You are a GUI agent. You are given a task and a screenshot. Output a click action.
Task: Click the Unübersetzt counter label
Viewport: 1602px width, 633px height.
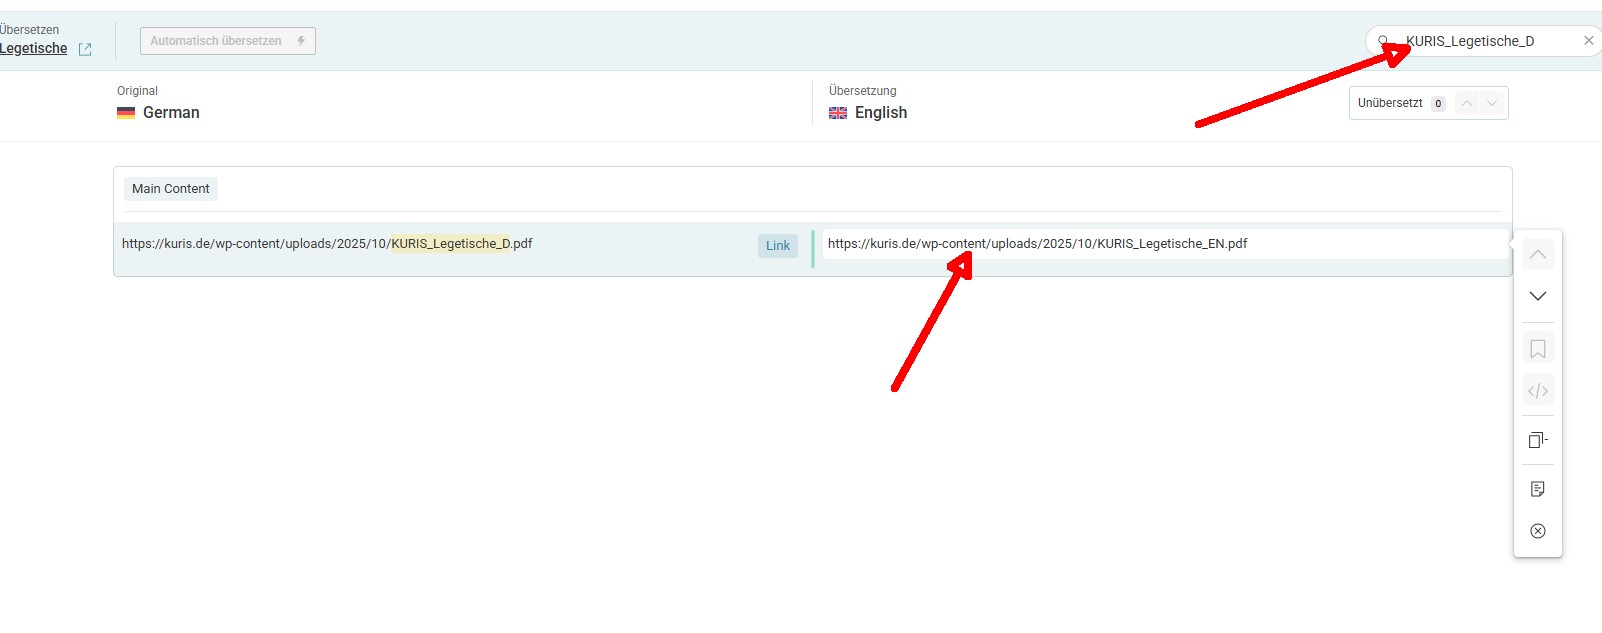coord(1390,103)
